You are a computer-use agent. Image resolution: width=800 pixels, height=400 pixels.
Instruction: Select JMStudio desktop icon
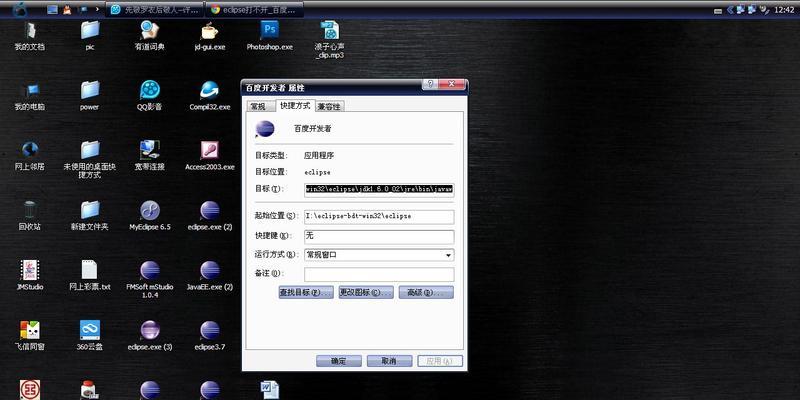pos(30,276)
